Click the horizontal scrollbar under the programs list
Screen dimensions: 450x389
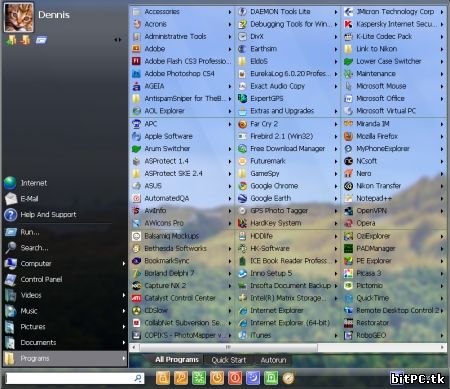288,347
